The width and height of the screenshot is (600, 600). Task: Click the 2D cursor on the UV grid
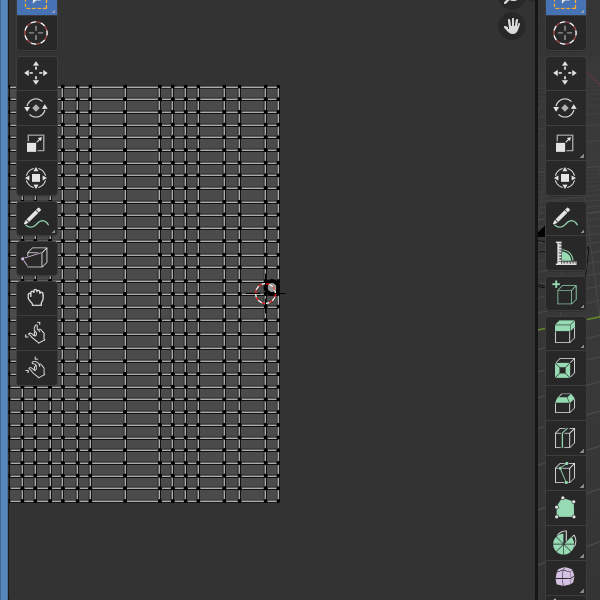[x=266, y=292]
